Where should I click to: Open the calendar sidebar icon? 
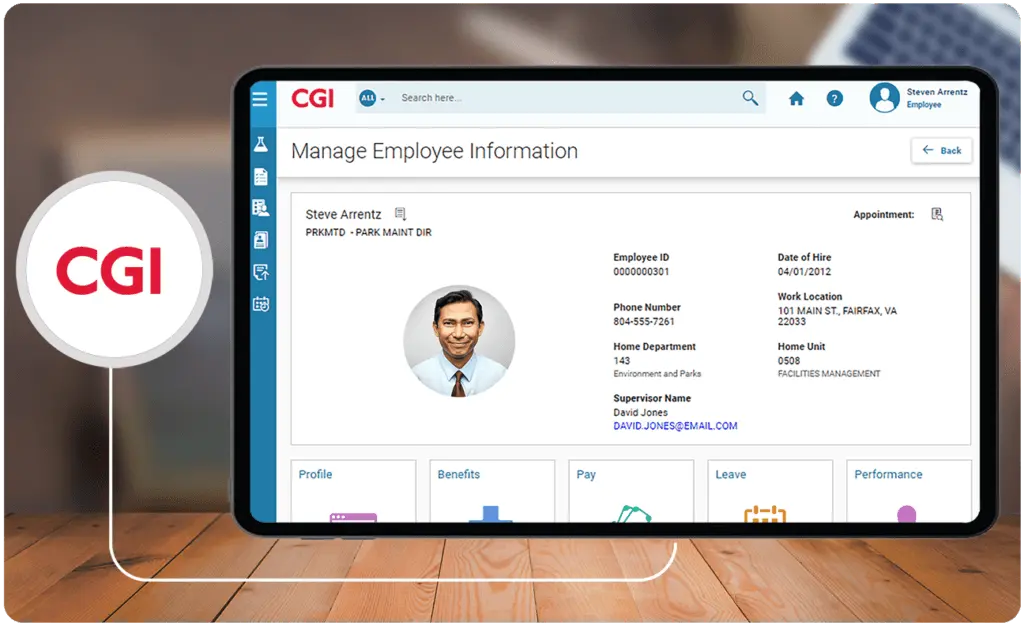(x=261, y=304)
